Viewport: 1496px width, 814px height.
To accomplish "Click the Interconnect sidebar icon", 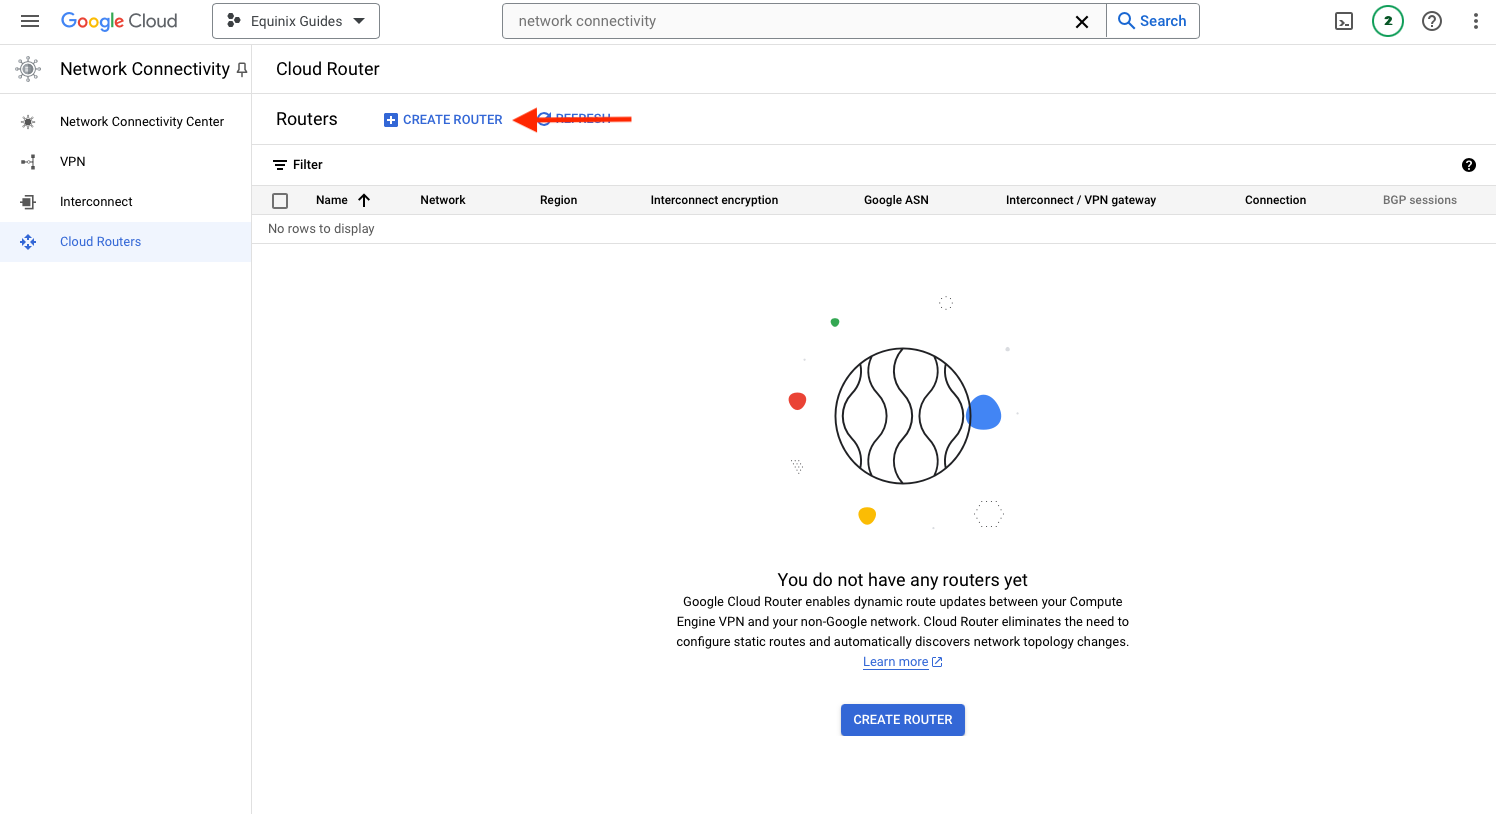I will pos(28,202).
